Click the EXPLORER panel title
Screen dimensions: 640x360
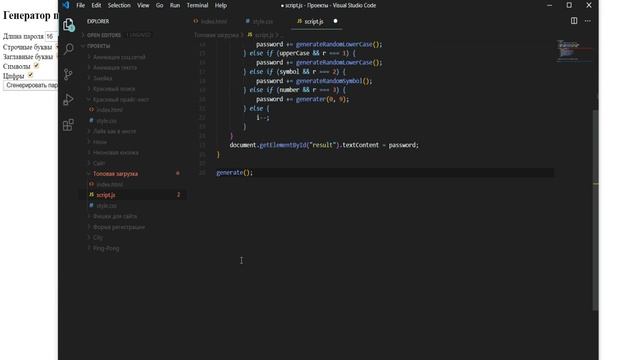tap(98, 21)
